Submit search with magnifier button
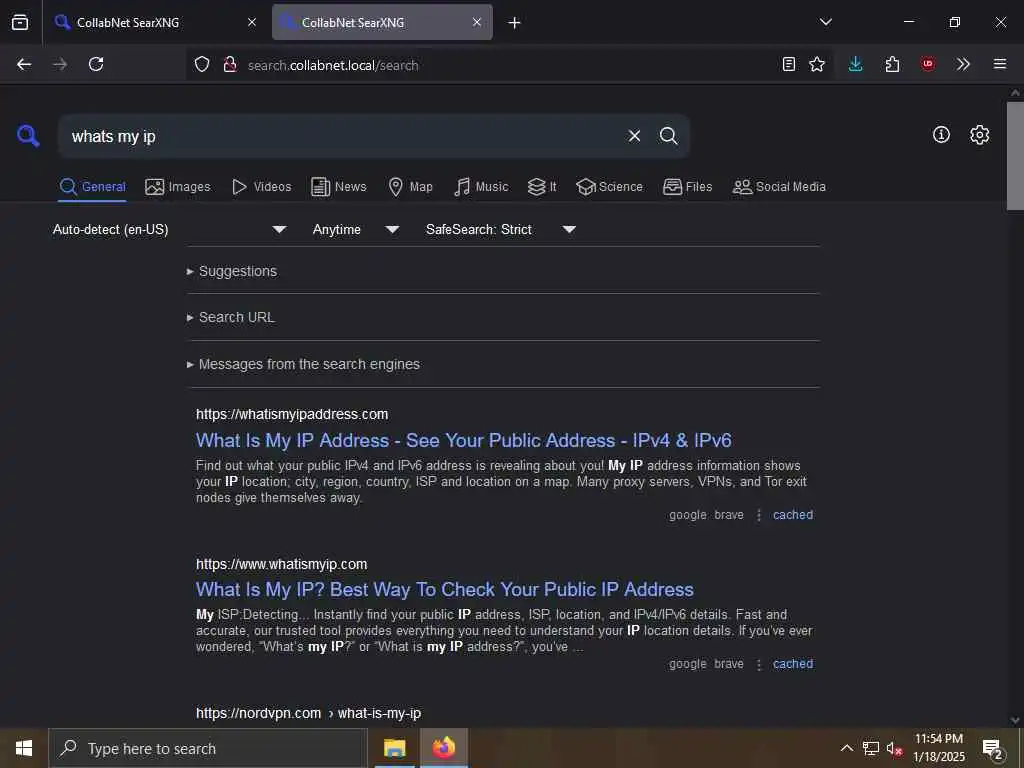 (668, 136)
